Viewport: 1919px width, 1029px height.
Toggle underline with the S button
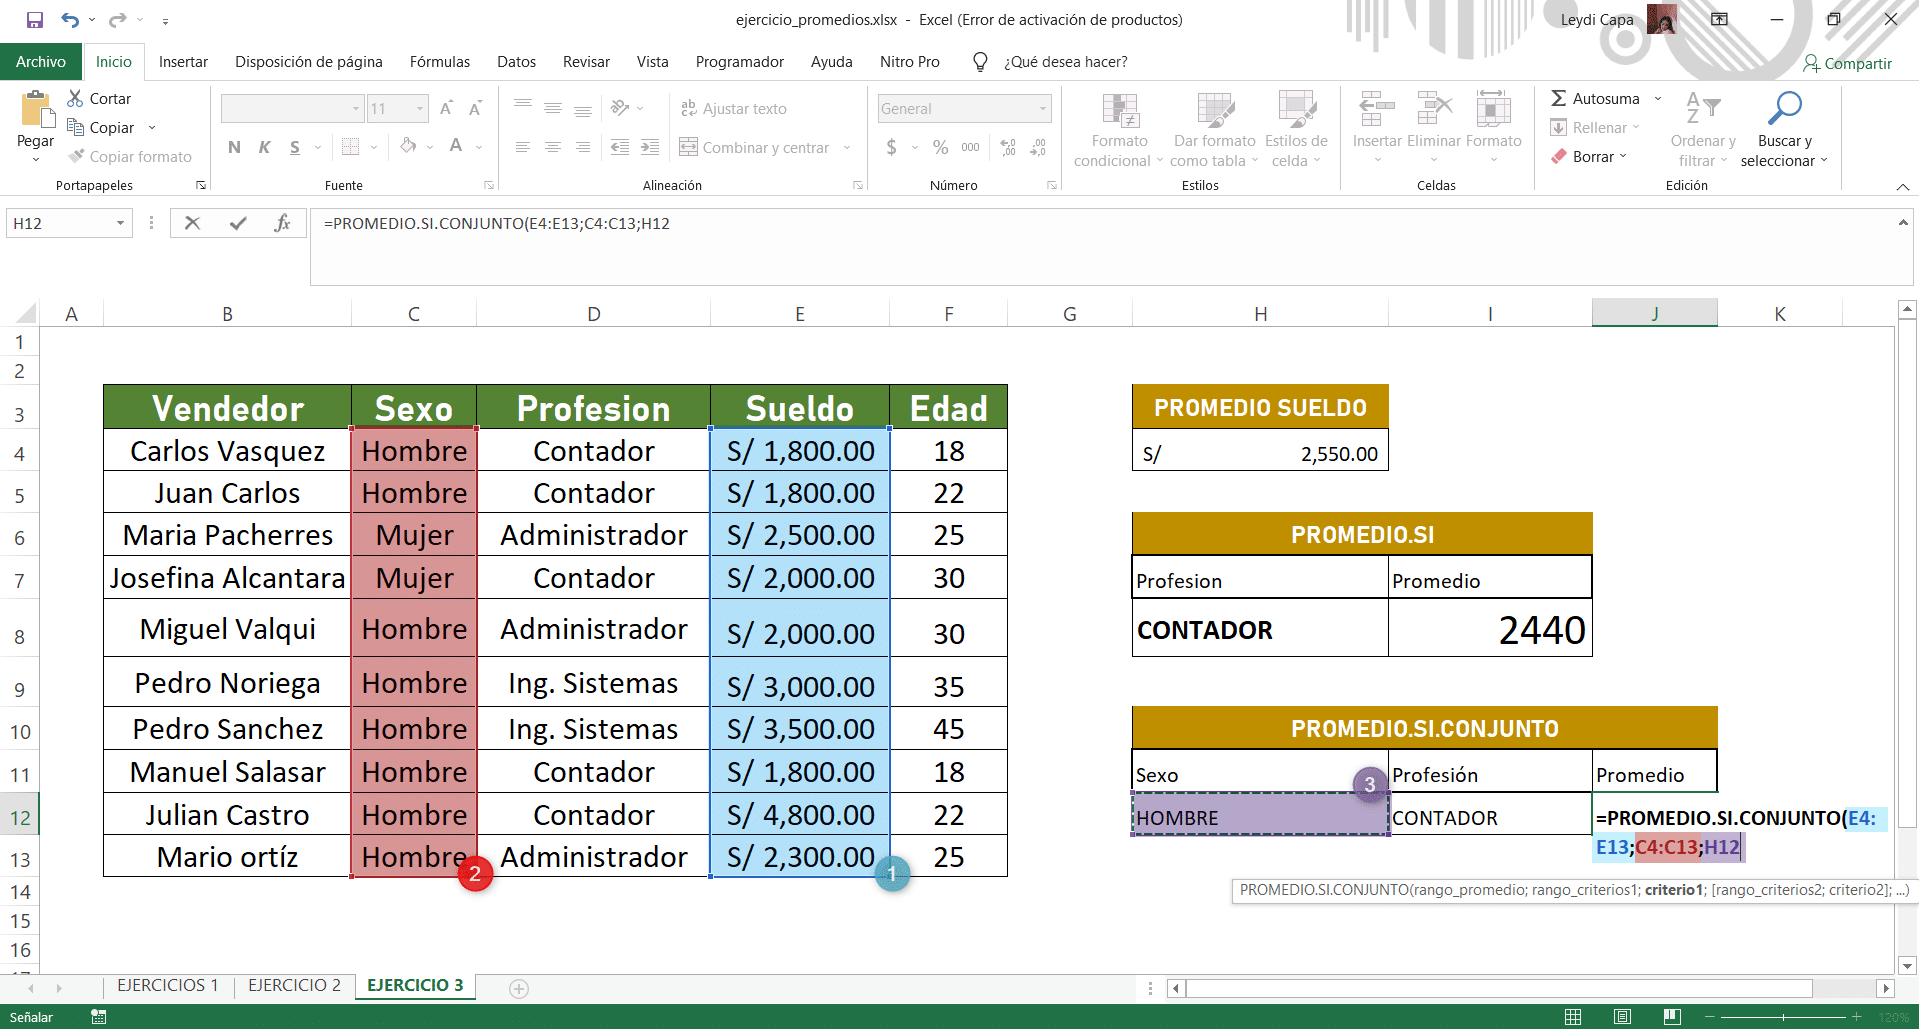[292, 147]
